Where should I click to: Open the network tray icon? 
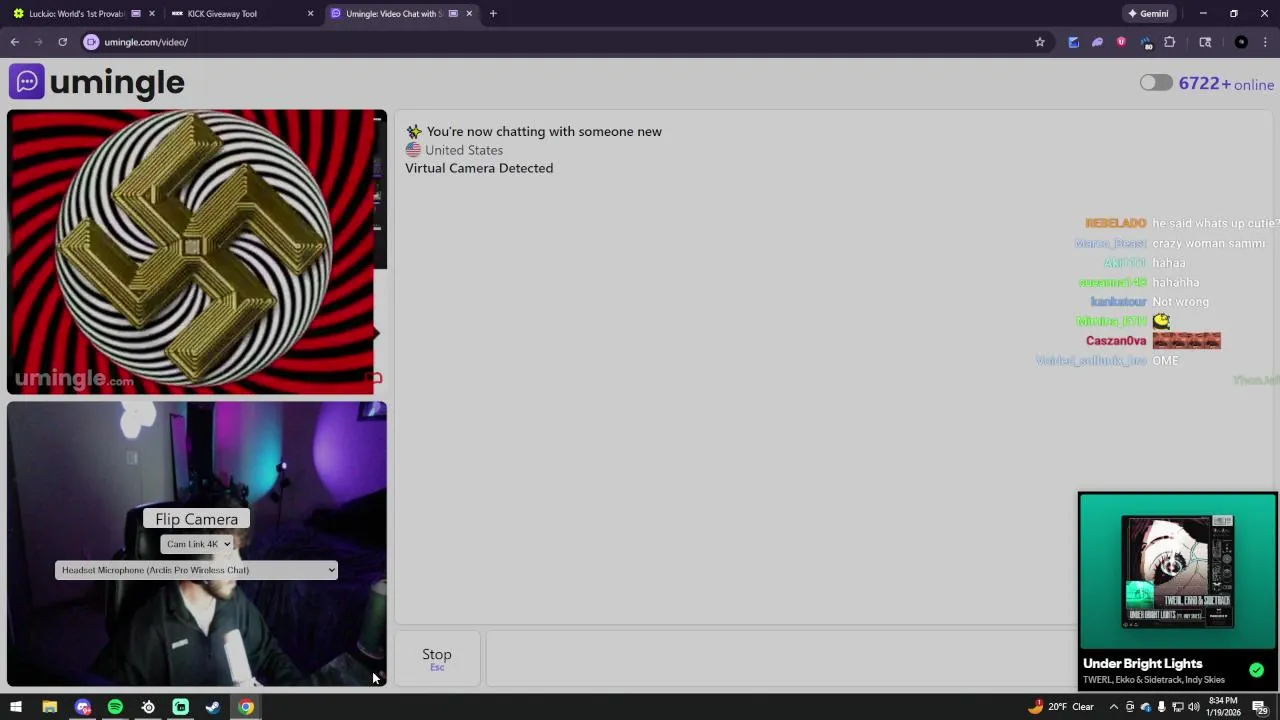pos(1178,707)
